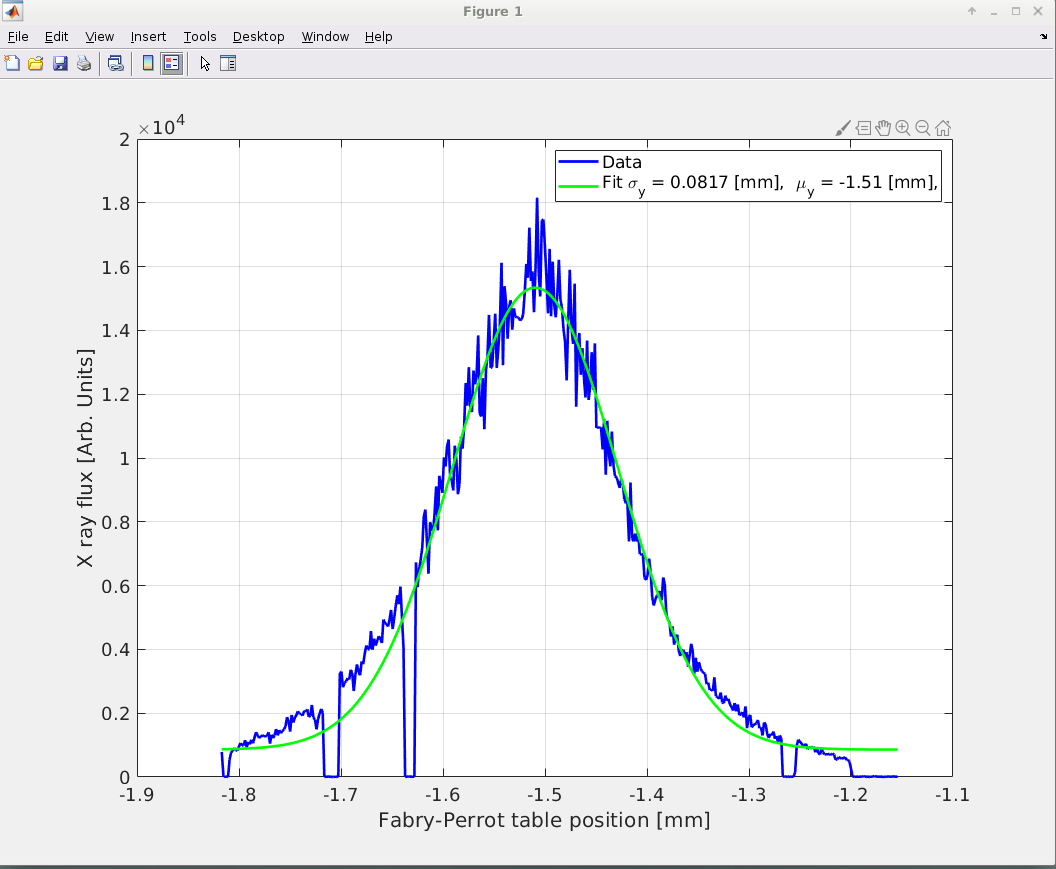Screen dimensions: 1056x869
Task: Toggle the Insert Colorbar button
Action: coord(148,64)
